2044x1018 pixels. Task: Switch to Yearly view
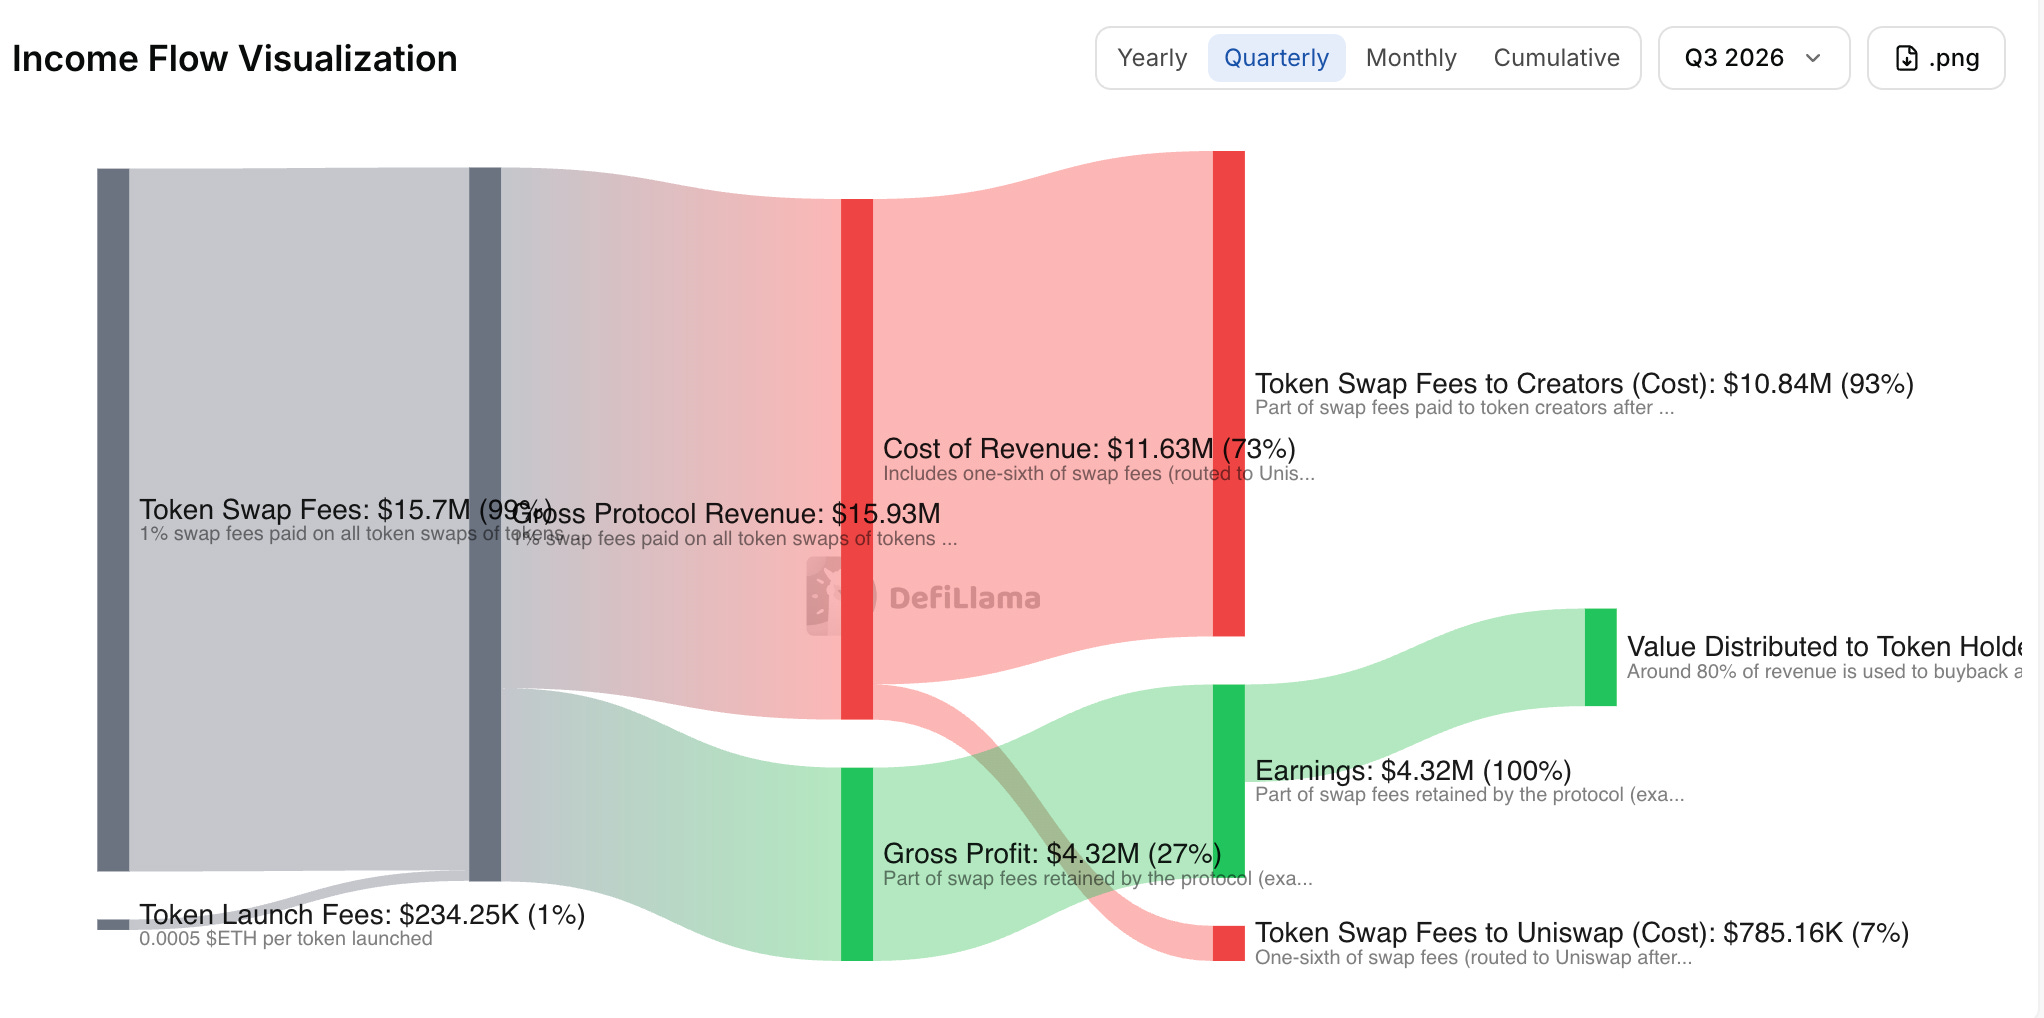point(1152,58)
